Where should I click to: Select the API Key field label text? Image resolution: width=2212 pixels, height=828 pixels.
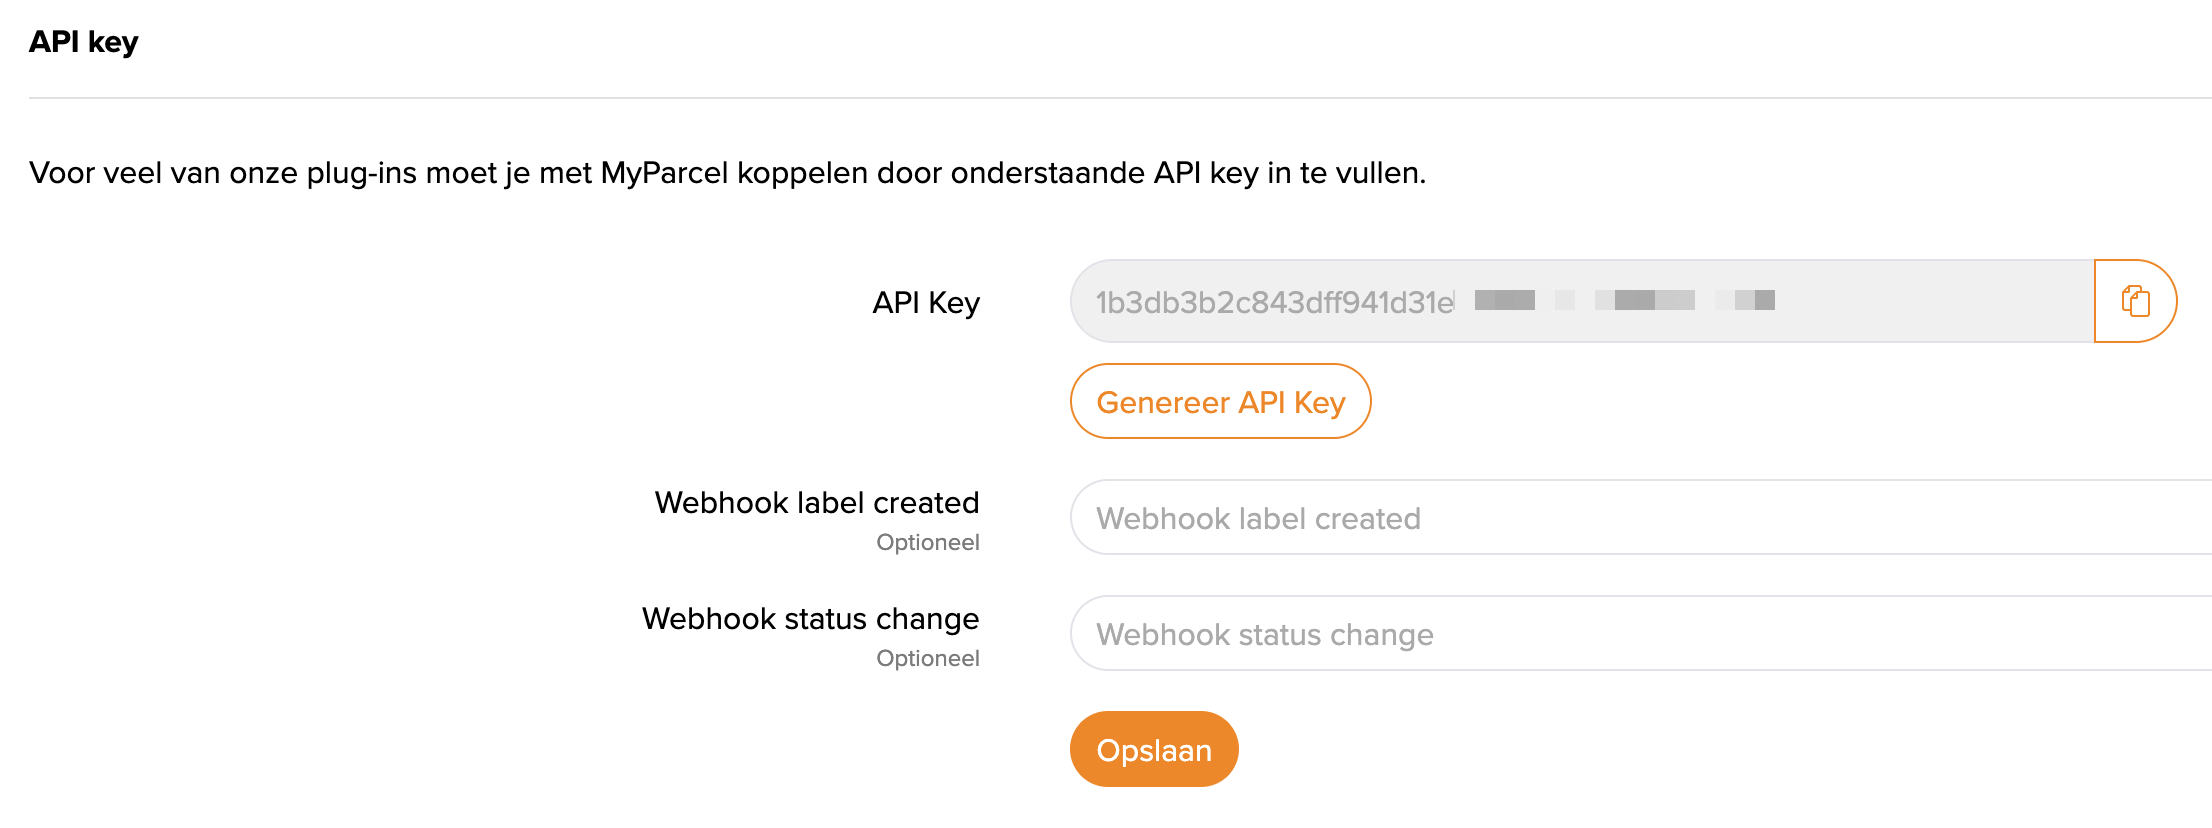[x=925, y=302]
